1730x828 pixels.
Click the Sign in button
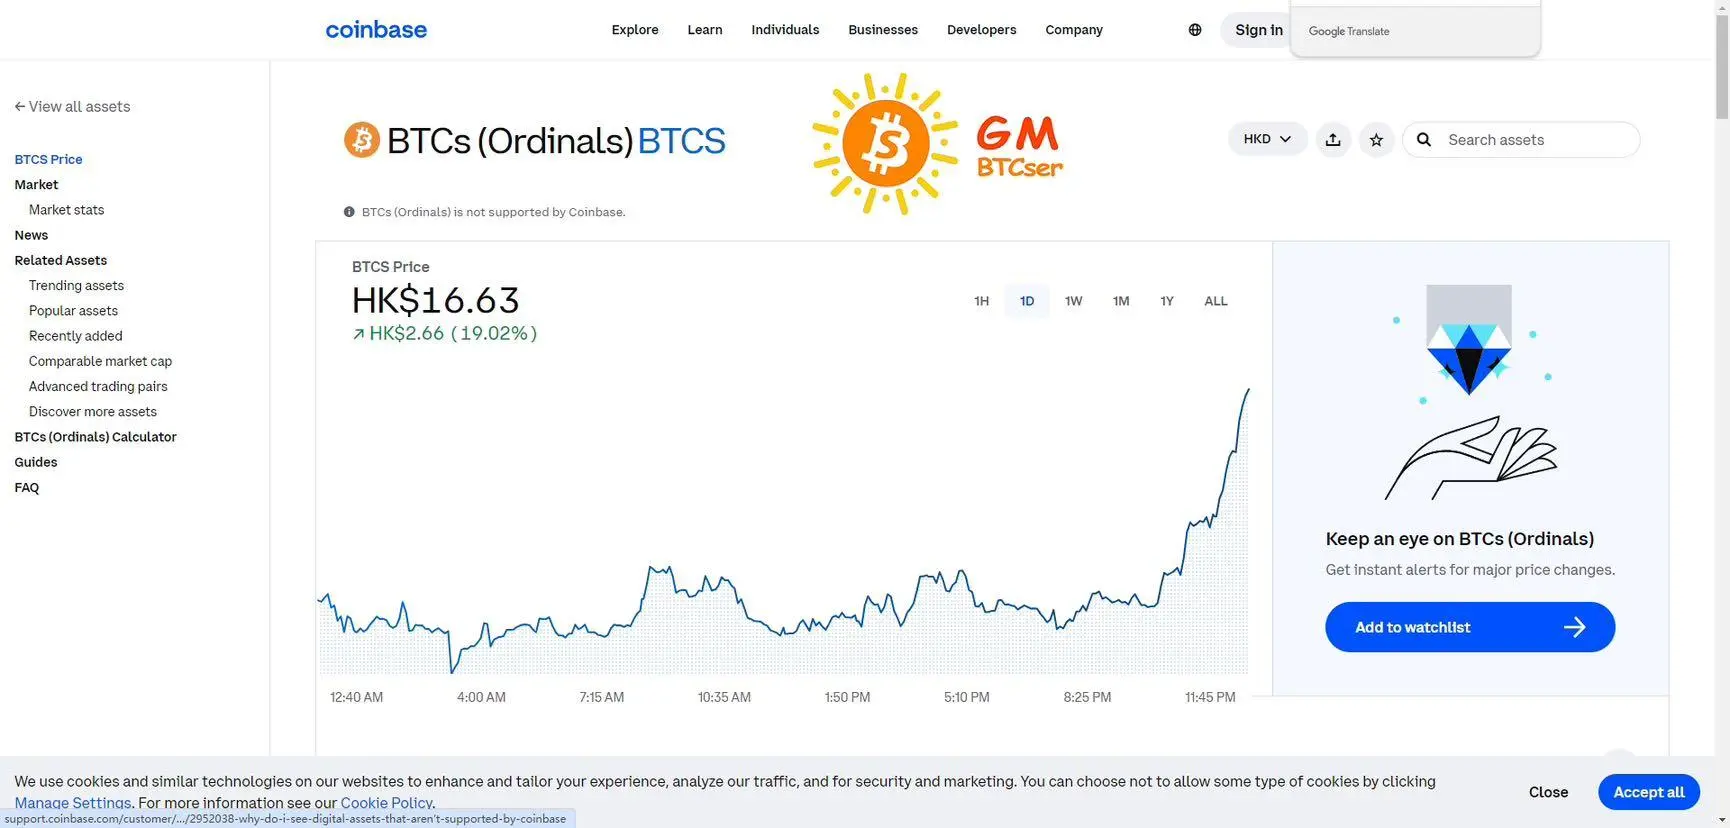click(x=1257, y=30)
